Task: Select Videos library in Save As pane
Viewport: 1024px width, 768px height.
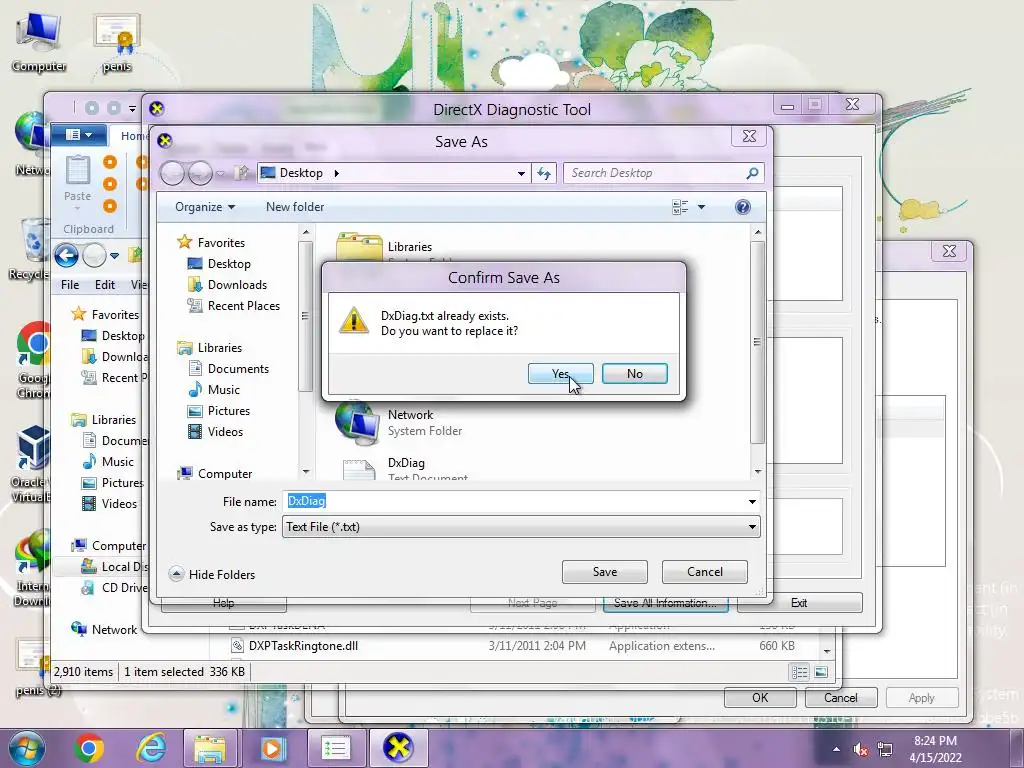Action: tap(225, 432)
